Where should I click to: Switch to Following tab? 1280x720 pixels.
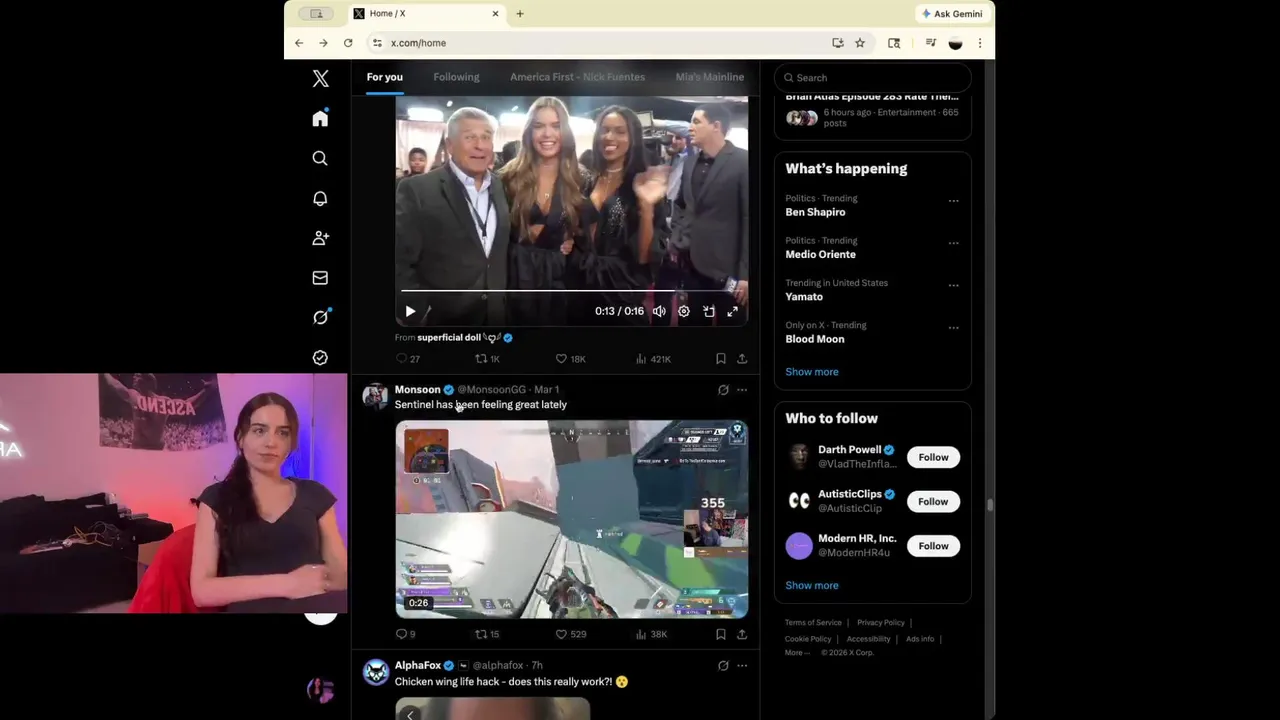click(x=456, y=77)
